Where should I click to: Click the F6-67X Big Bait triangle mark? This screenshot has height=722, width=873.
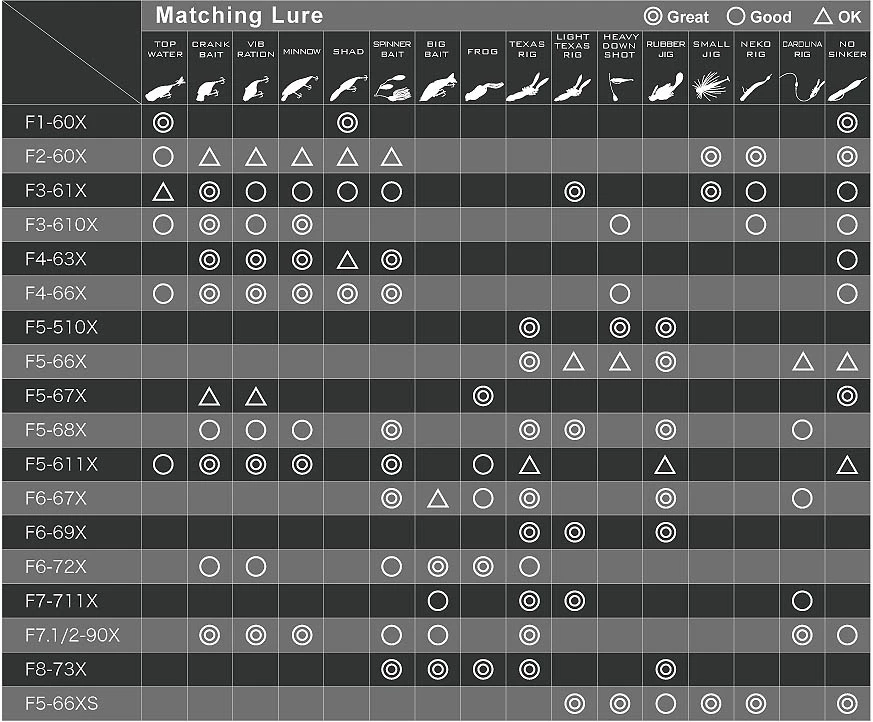pyautogui.click(x=437, y=499)
